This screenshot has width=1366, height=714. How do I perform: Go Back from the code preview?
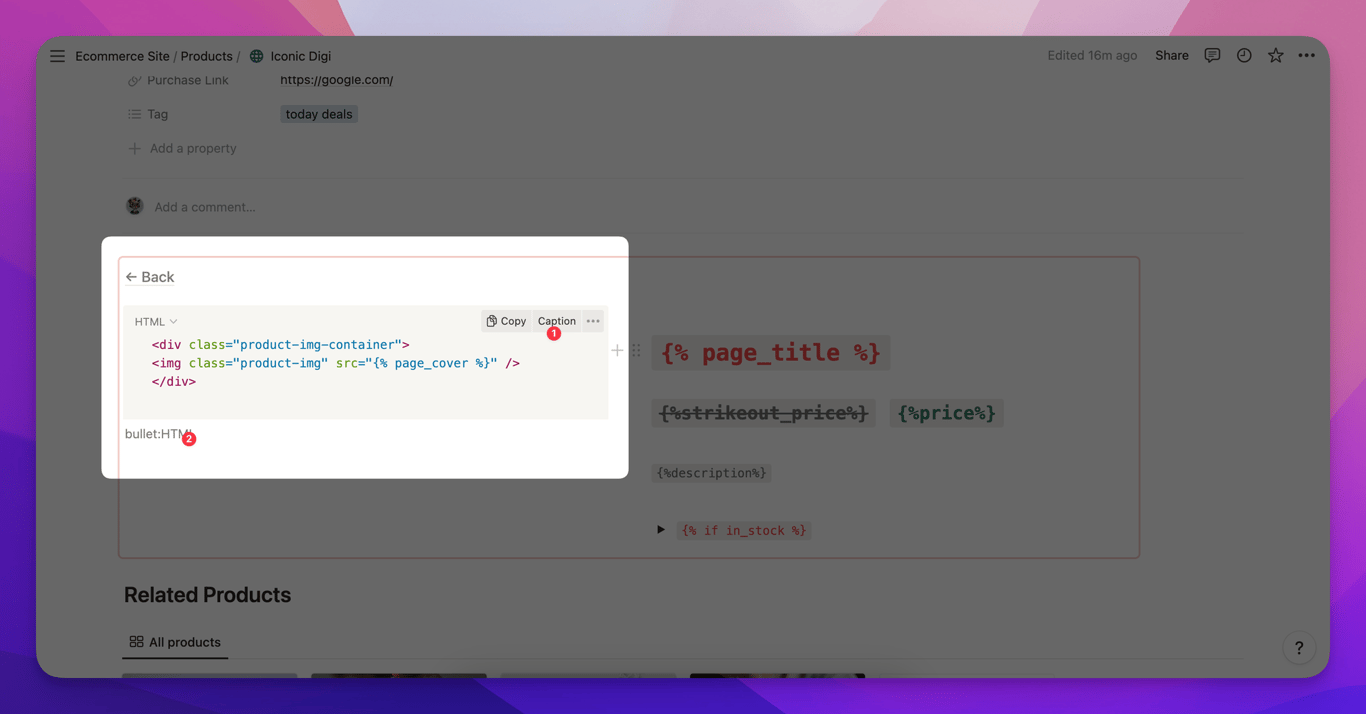(x=150, y=277)
